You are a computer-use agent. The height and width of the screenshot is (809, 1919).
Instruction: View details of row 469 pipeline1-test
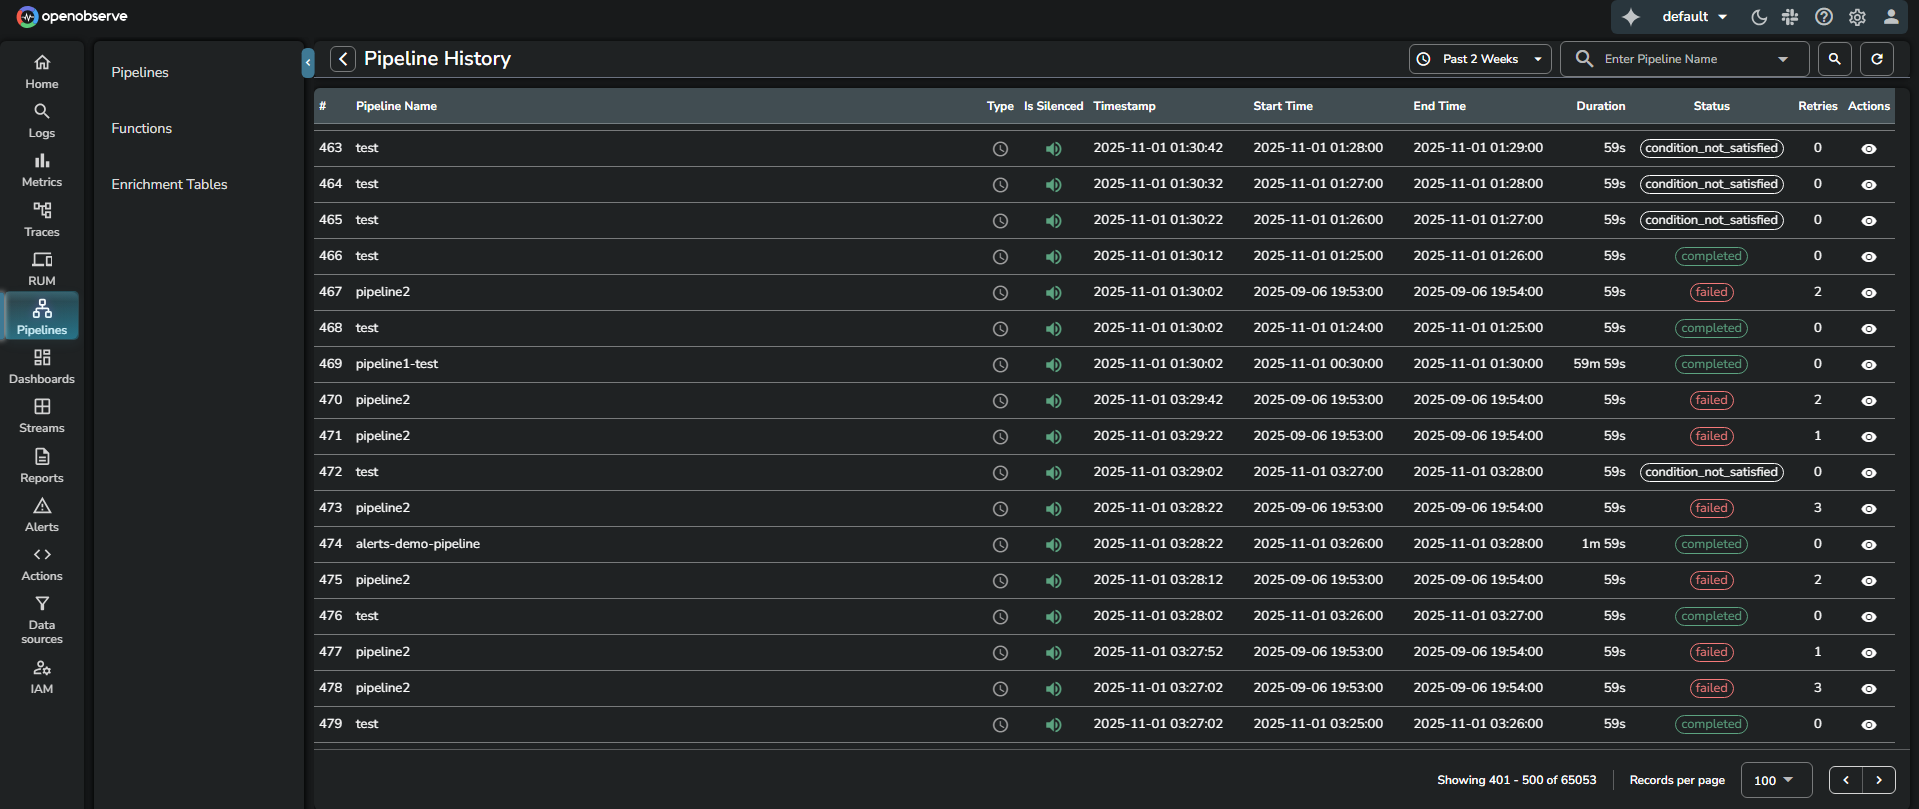(1868, 365)
